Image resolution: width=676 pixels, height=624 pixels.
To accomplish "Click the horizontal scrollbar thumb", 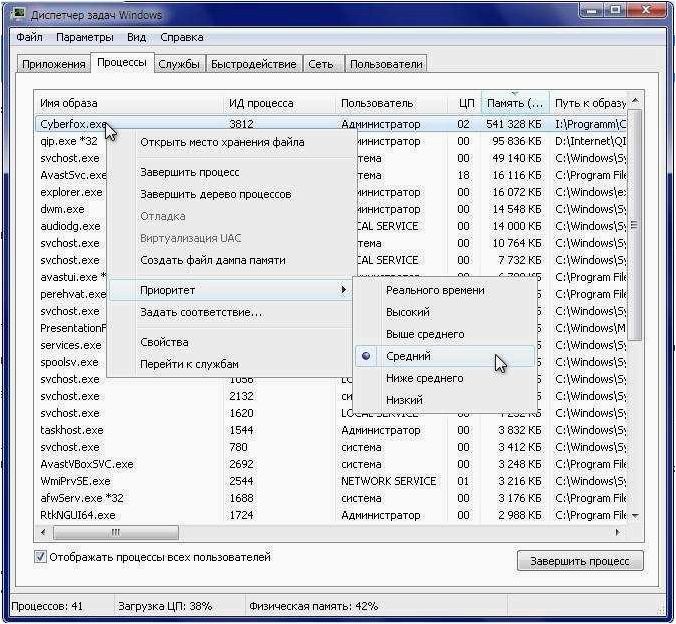I will (116, 532).
